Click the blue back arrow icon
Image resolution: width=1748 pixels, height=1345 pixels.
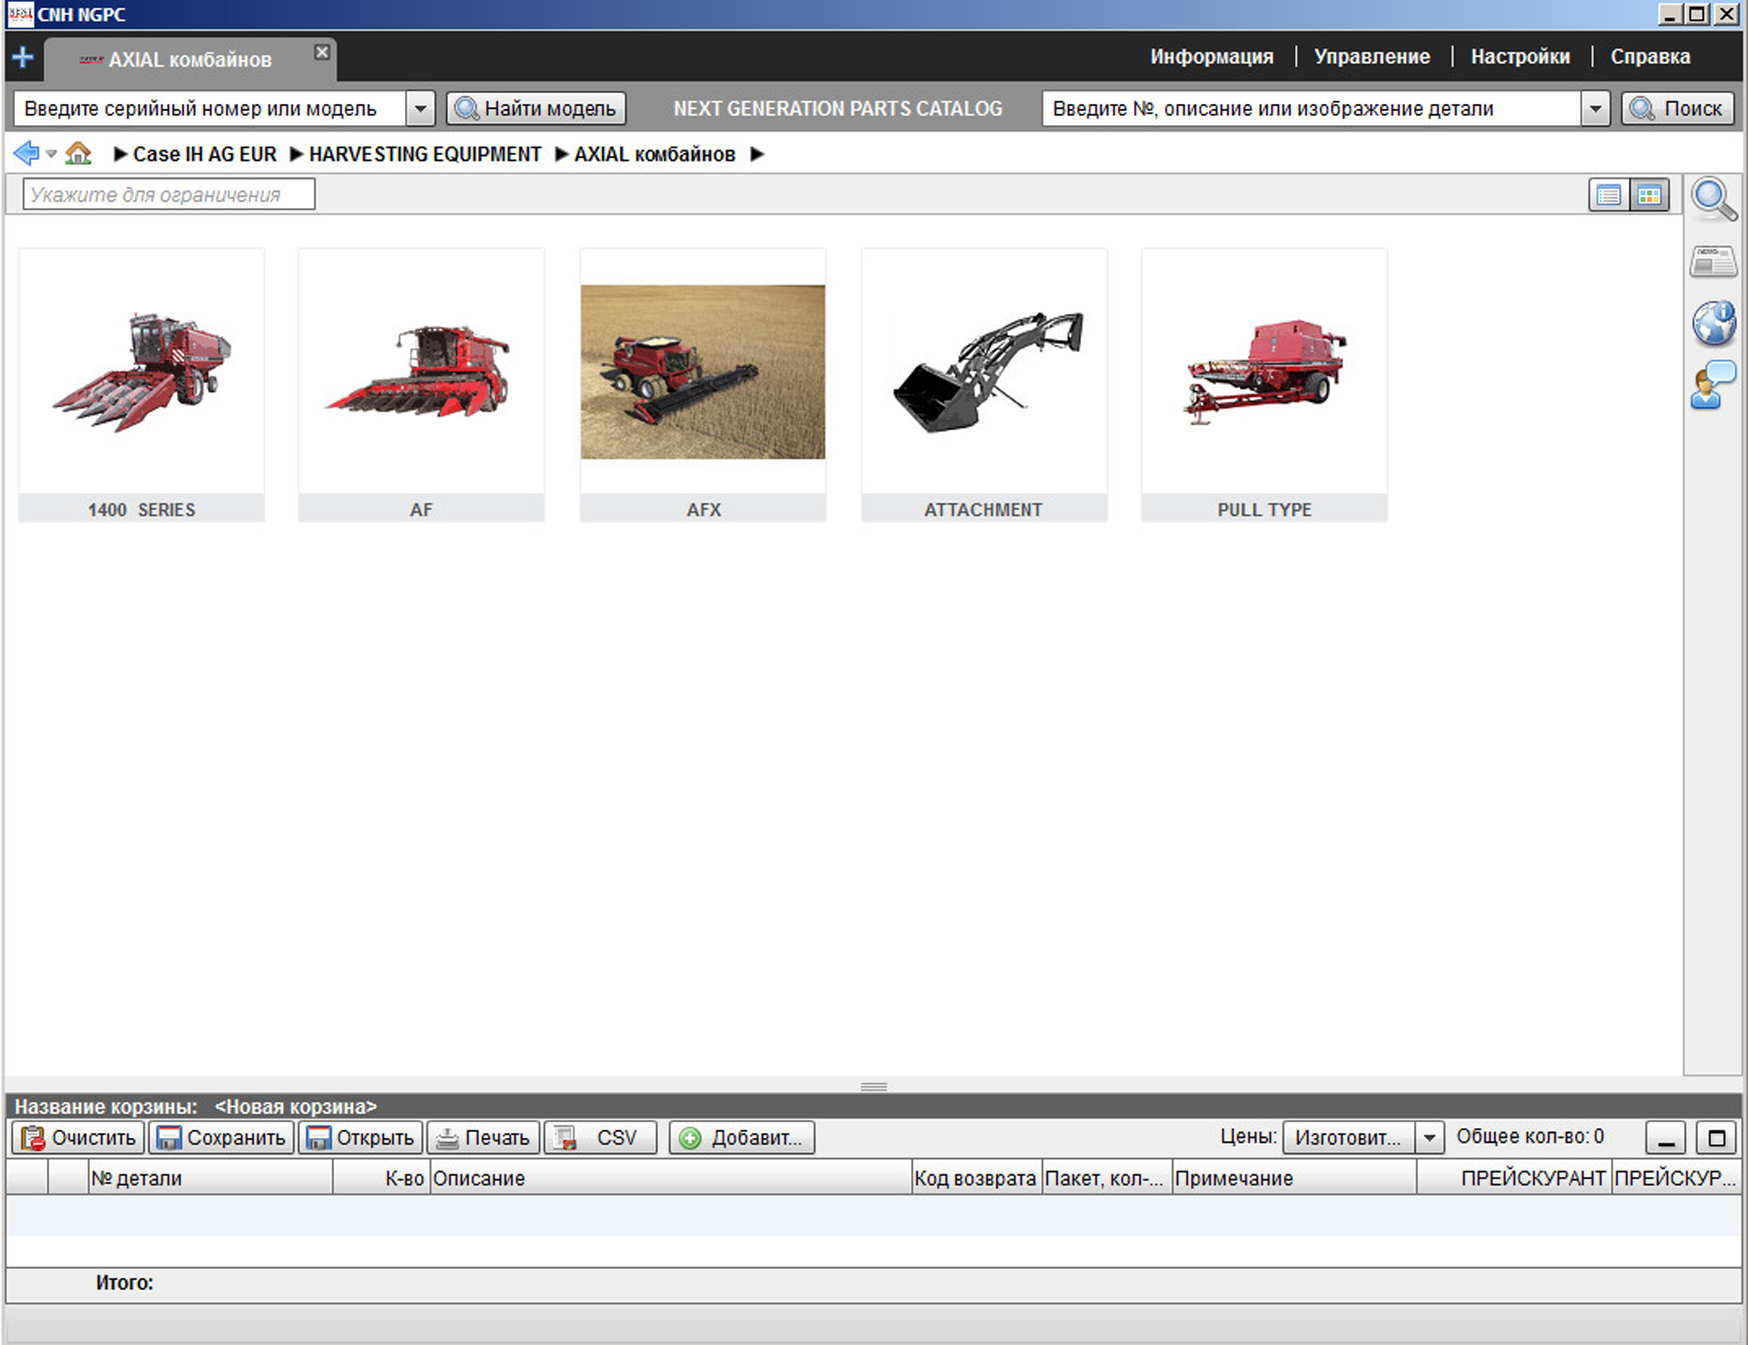click(26, 154)
